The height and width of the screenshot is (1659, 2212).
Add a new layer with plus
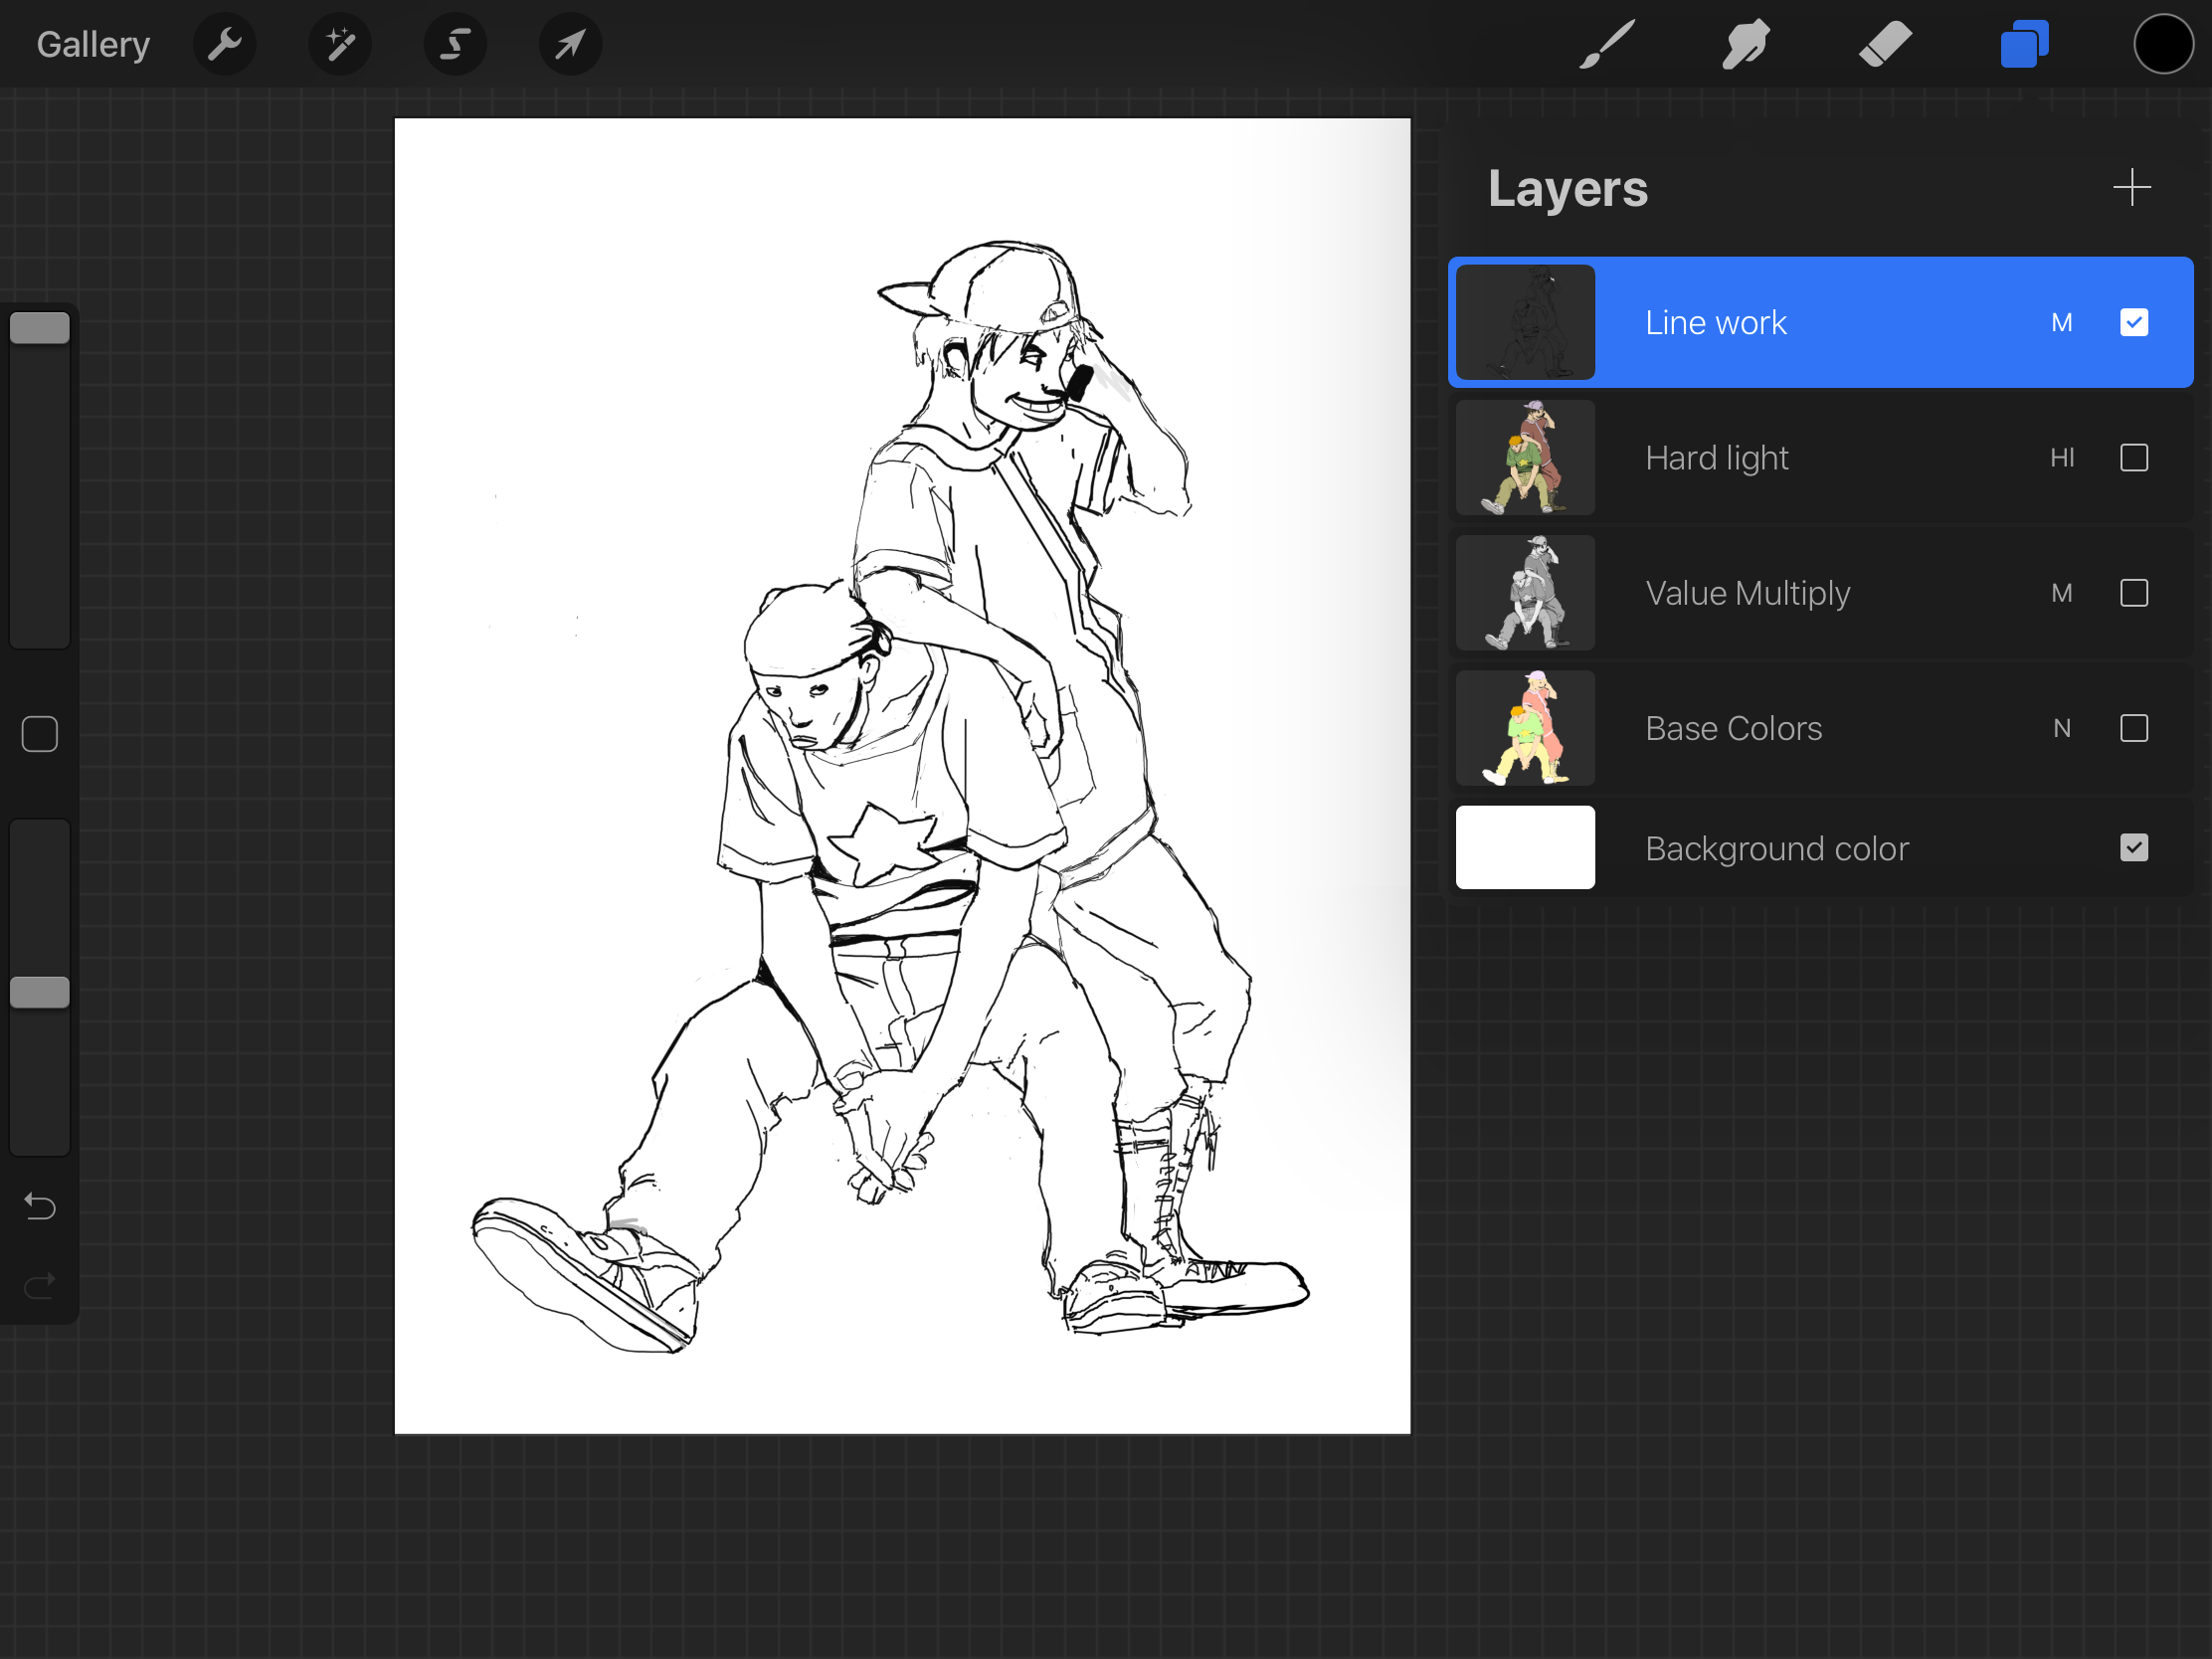(x=2131, y=187)
